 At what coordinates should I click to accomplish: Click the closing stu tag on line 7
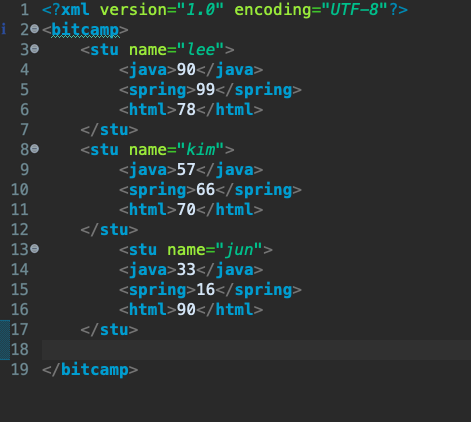pyautogui.click(x=109, y=130)
